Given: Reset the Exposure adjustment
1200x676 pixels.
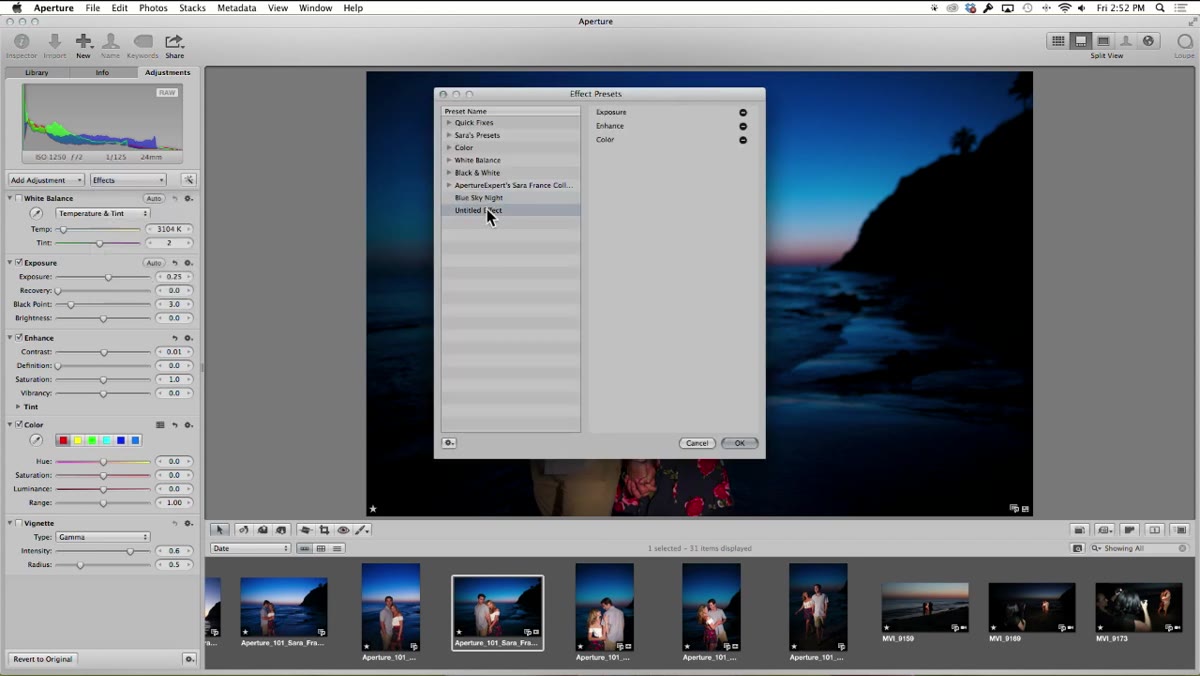Looking at the screenshot, I should click(x=175, y=263).
